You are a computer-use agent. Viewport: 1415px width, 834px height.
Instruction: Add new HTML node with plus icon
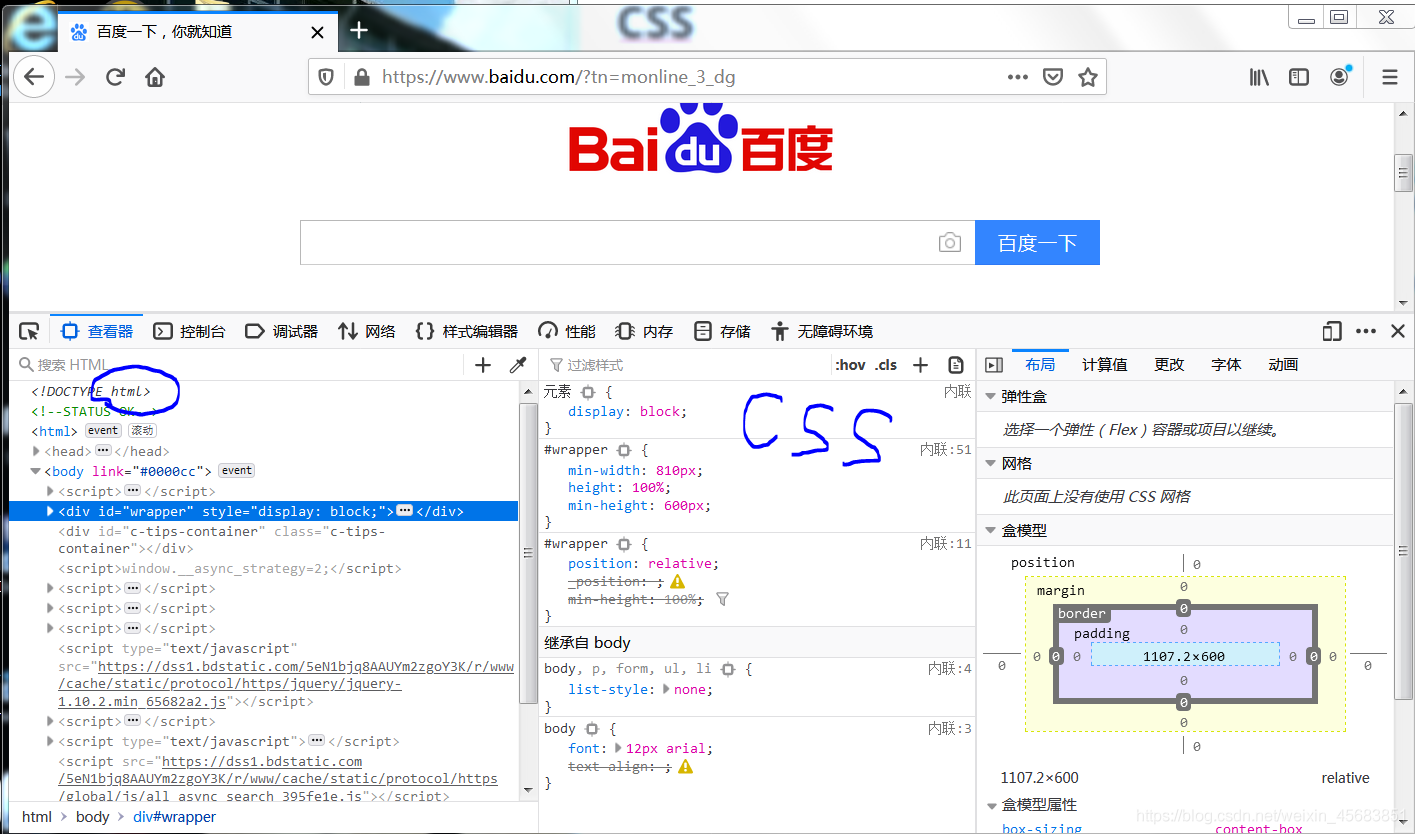pos(483,365)
